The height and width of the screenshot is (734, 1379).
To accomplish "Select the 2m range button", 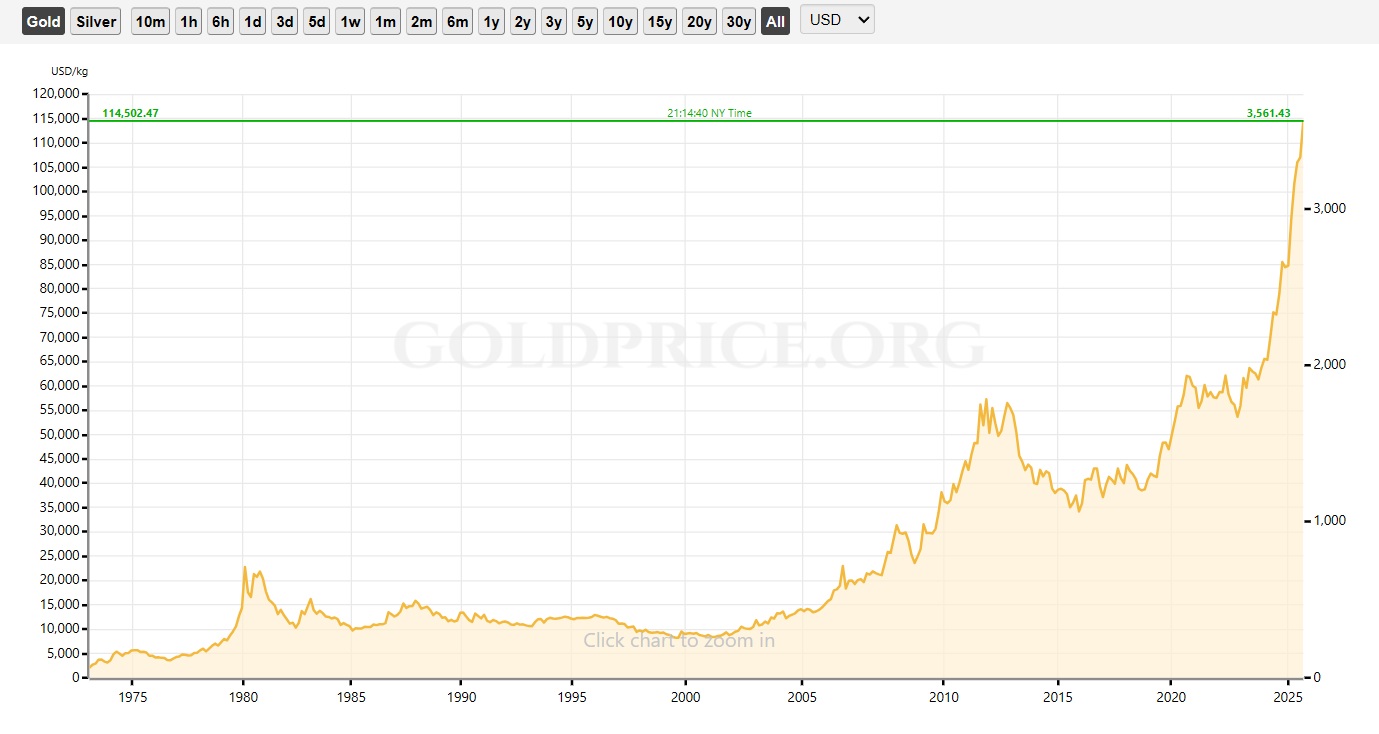I will 422,21.
